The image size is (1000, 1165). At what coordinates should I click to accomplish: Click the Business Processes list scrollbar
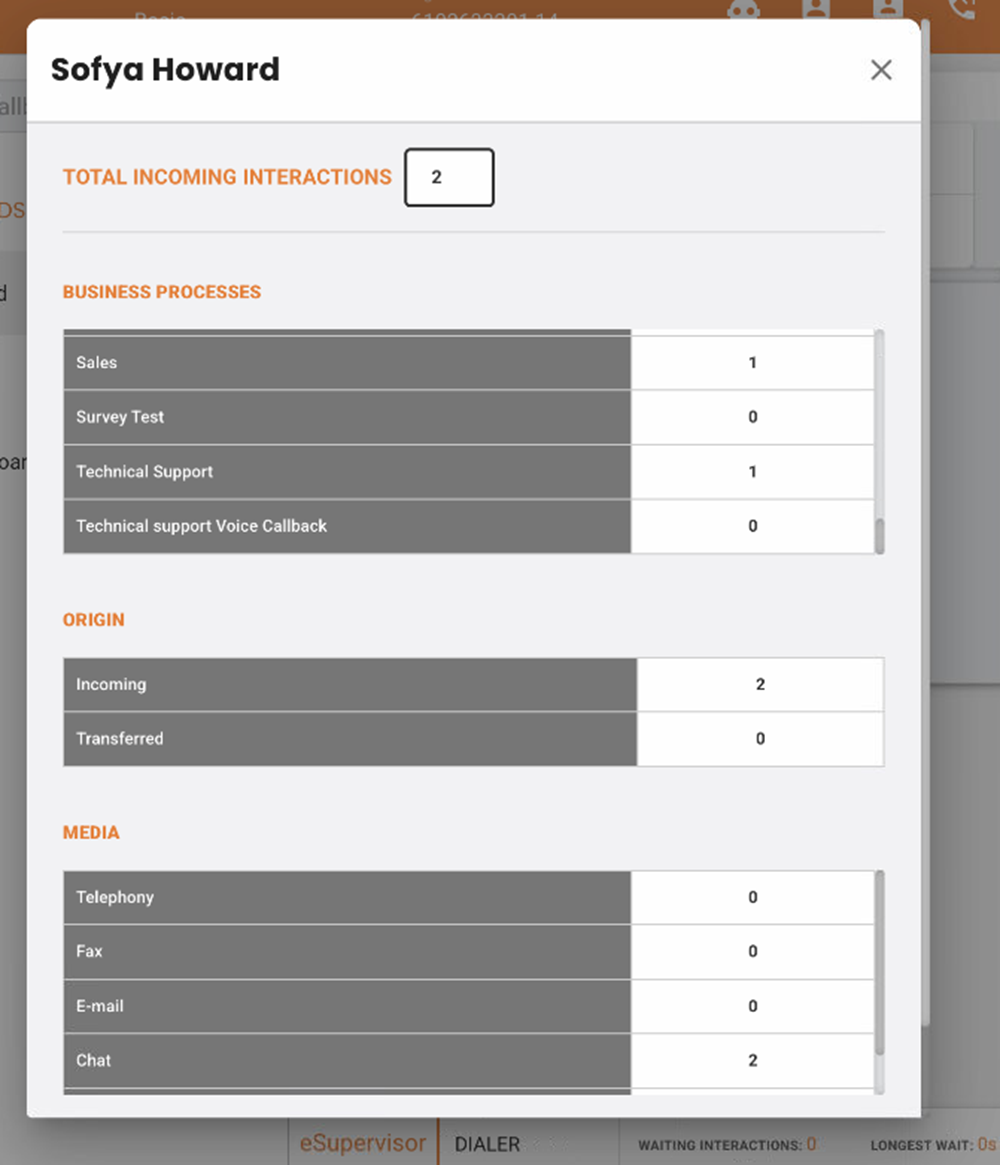coord(879,535)
